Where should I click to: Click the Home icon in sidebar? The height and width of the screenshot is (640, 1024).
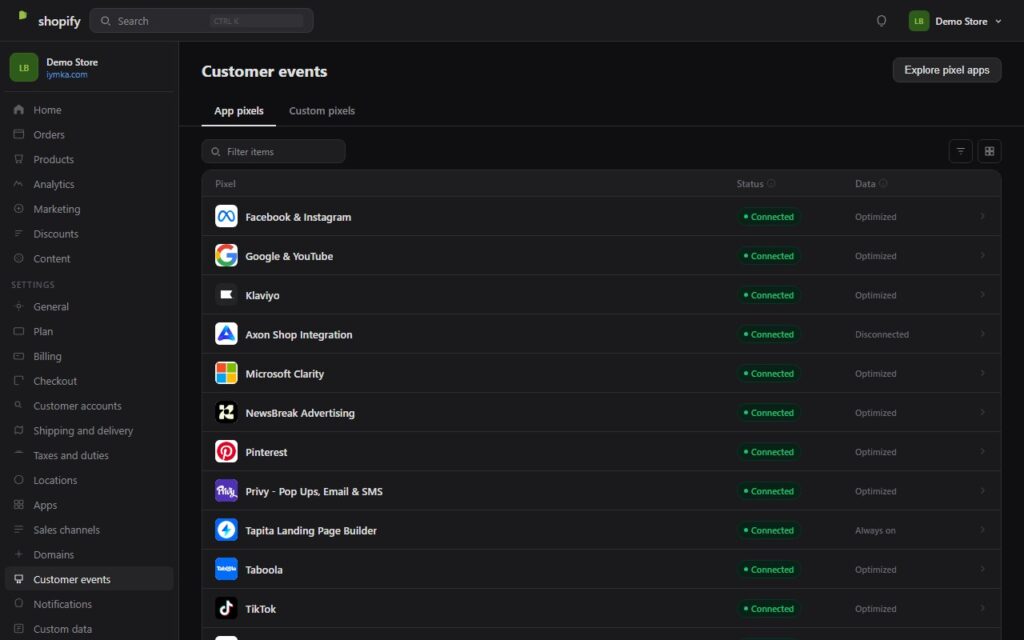click(18, 110)
